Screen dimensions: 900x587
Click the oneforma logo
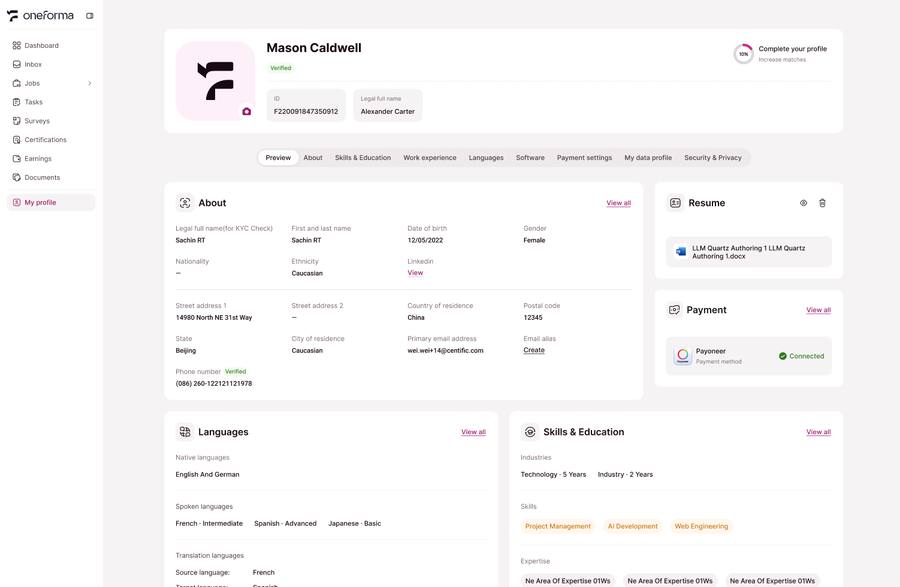pyautogui.click(x=40, y=15)
